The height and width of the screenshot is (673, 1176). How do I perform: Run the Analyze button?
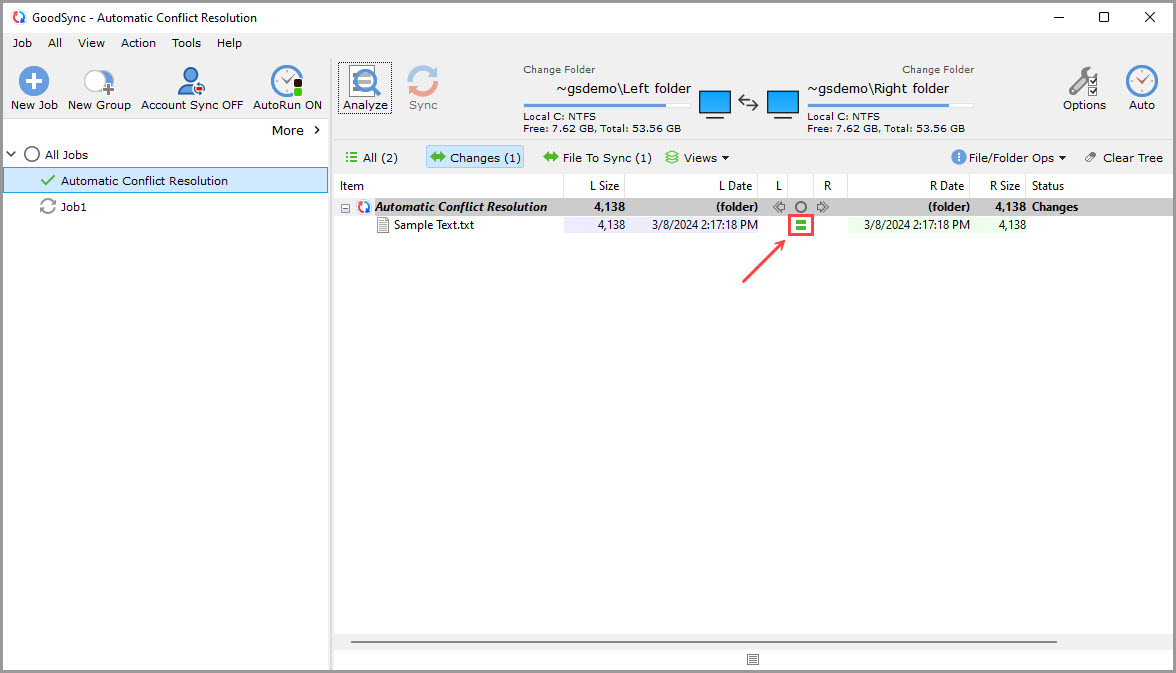(x=364, y=88)
